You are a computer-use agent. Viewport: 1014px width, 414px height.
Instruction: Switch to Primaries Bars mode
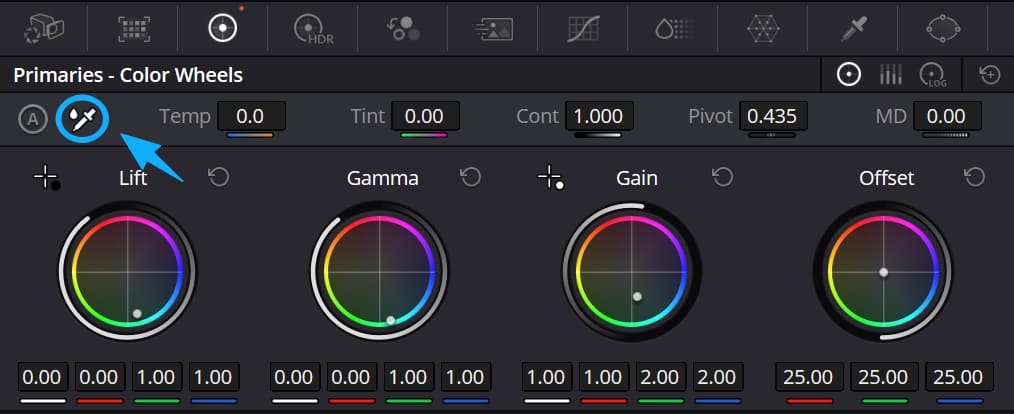(890, 75)
